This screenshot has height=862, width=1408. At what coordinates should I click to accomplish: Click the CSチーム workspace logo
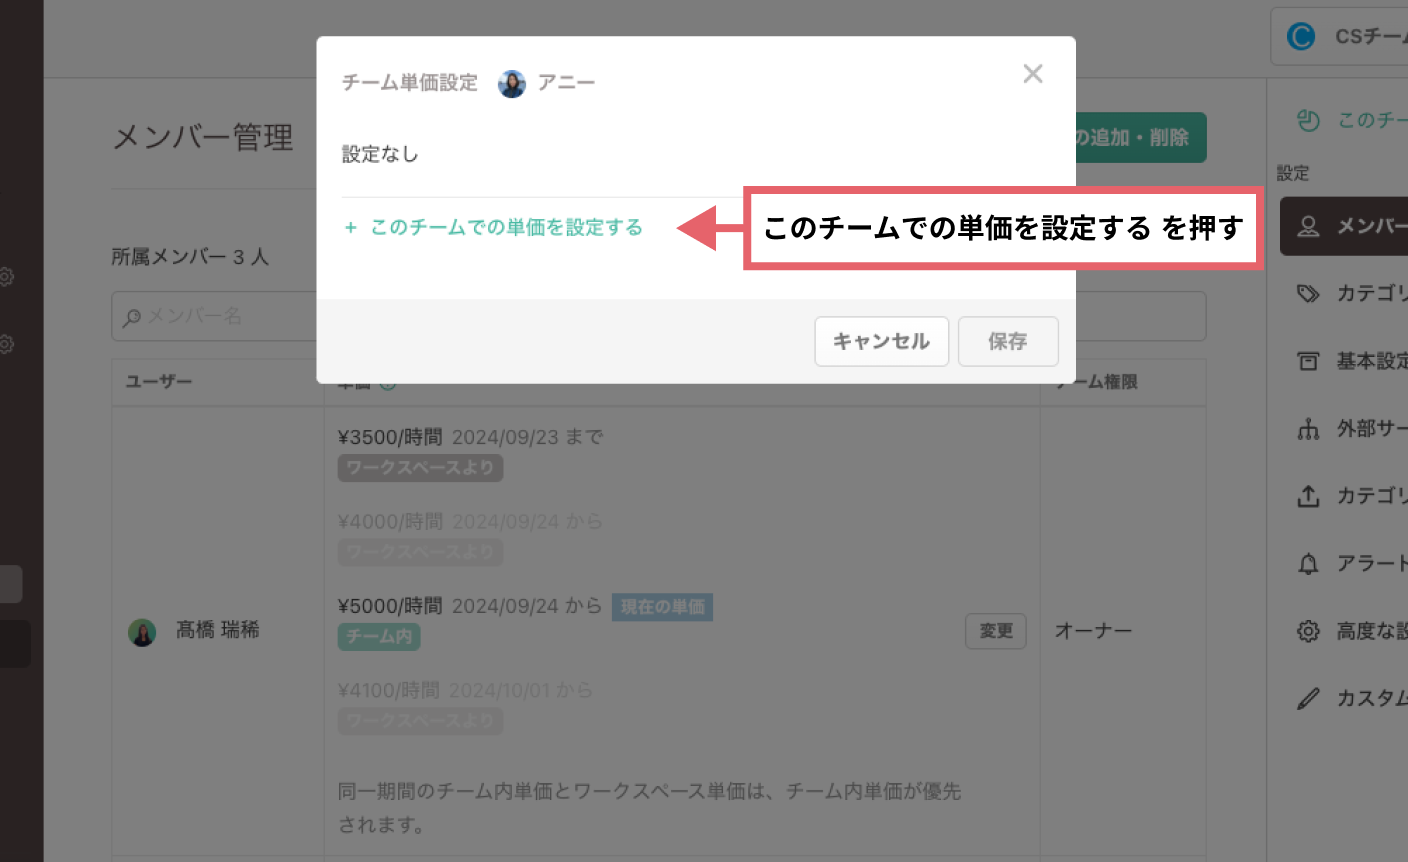1301,36
